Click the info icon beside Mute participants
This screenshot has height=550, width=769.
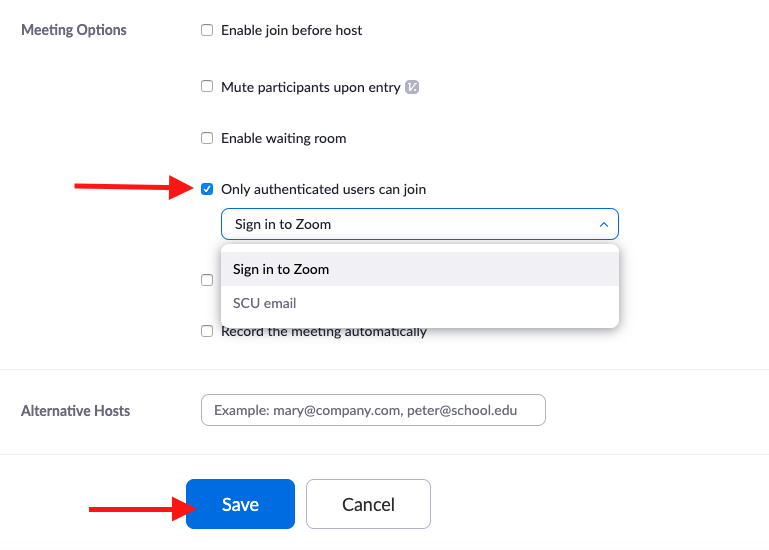coord(412,87)
